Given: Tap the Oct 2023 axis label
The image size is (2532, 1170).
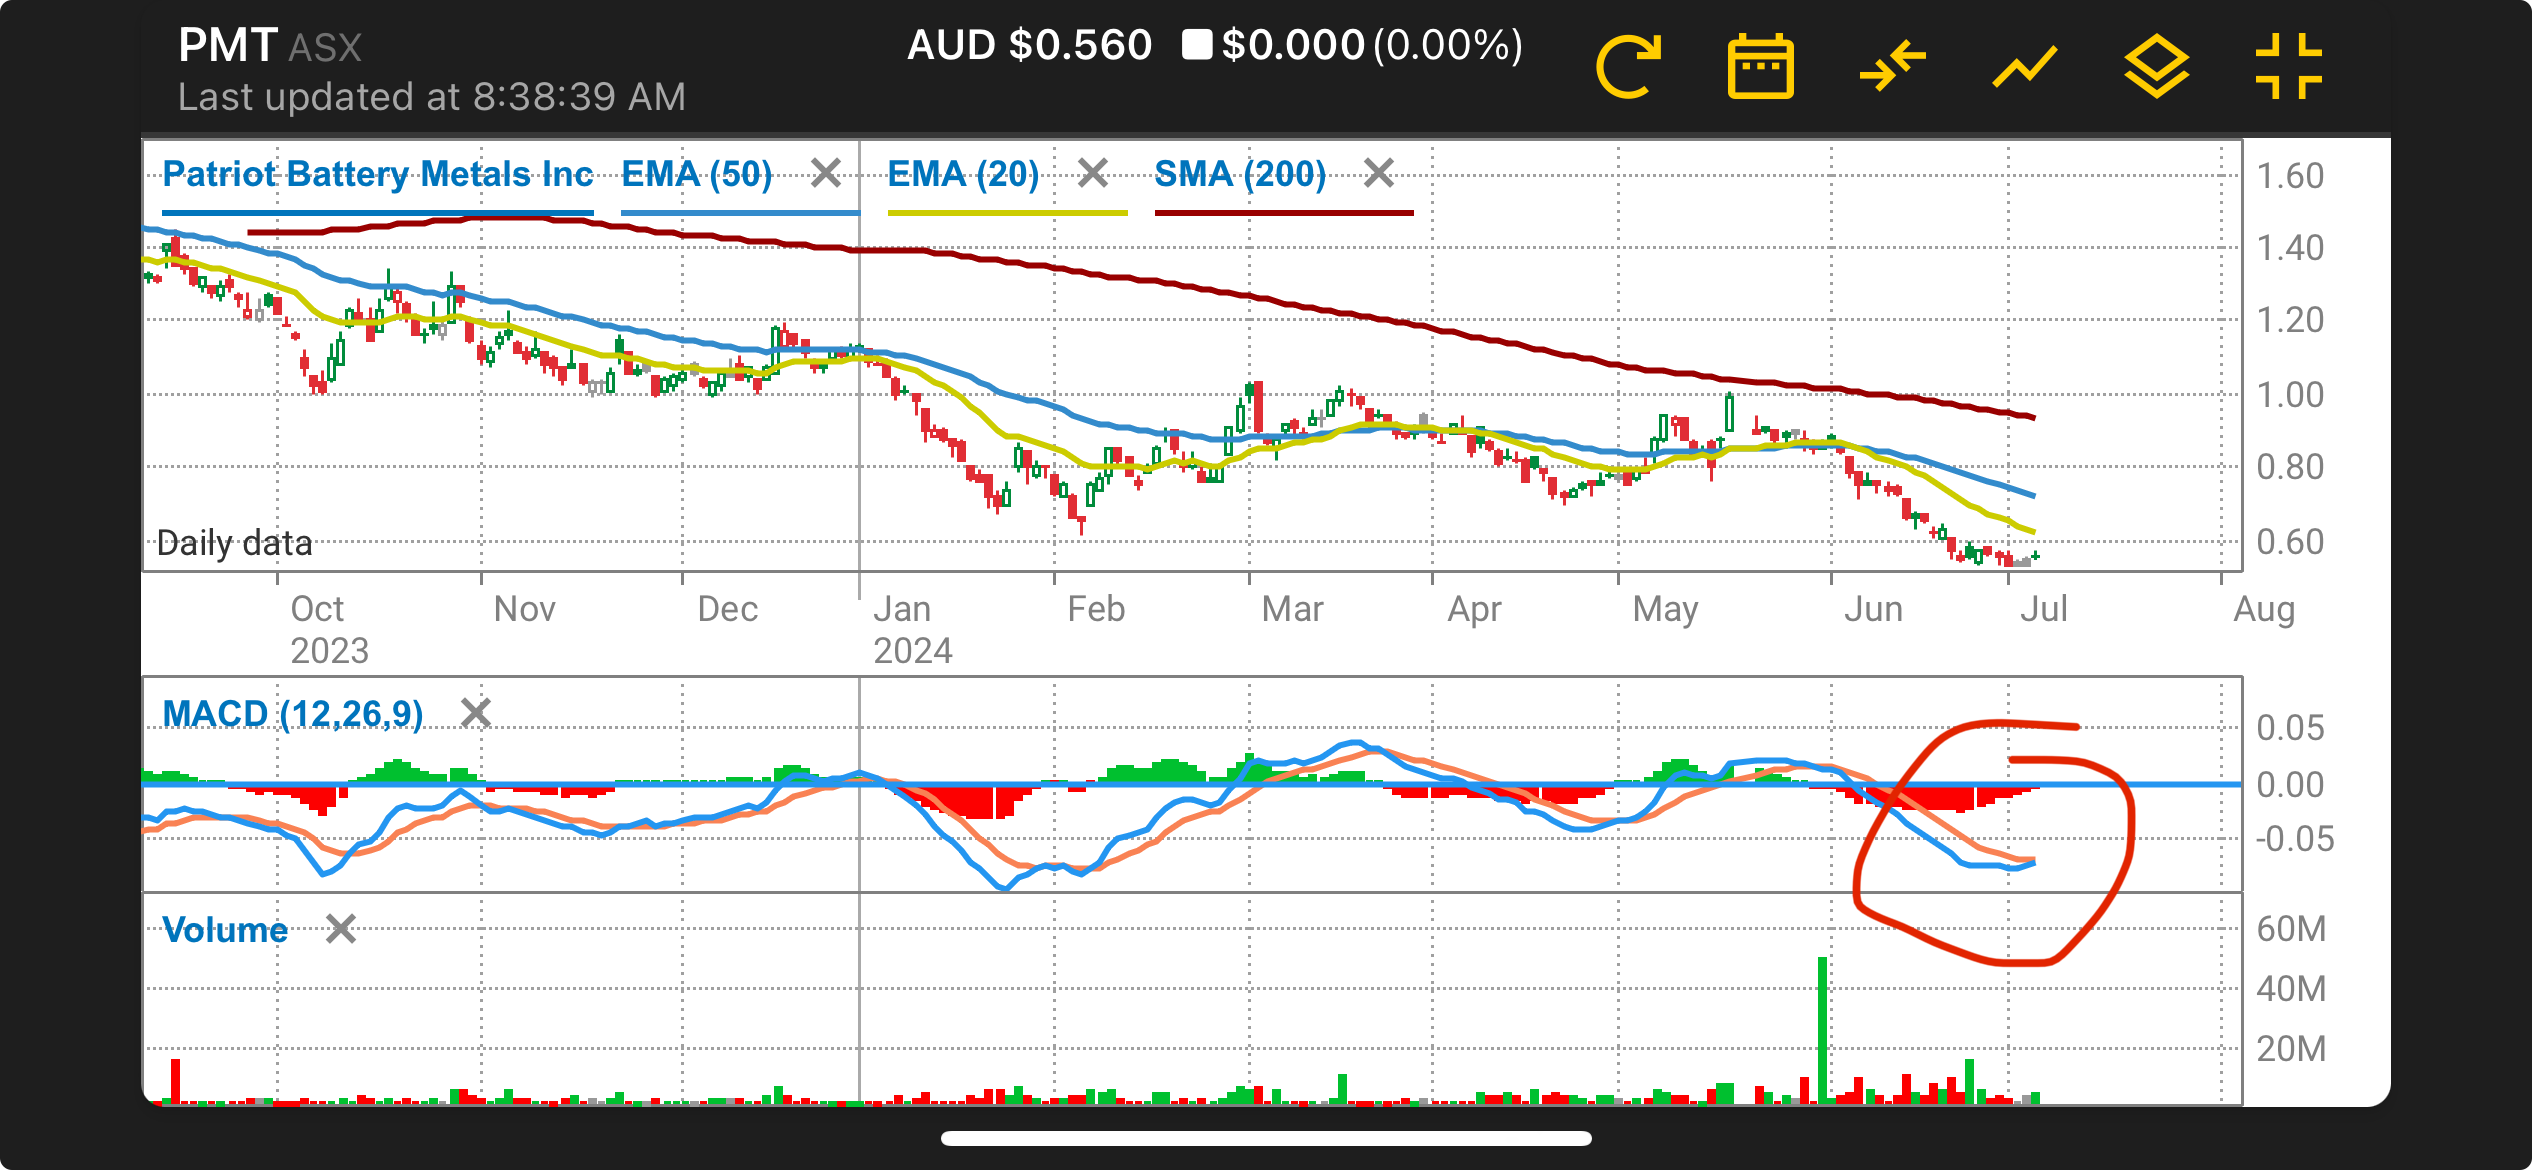Looking at the screenshot, I should (330, 630).
